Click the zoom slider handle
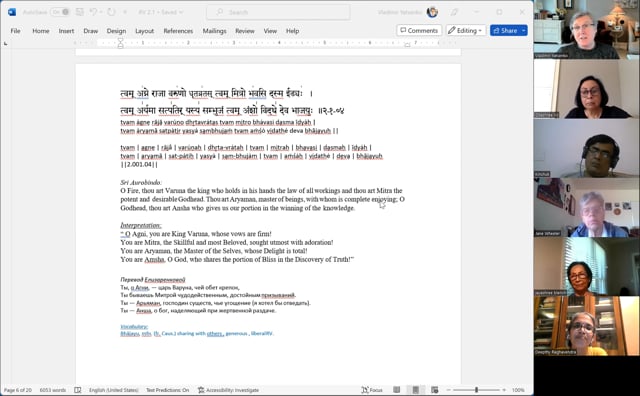The height and width of the screenshot is (396, 640). (476, 390)
